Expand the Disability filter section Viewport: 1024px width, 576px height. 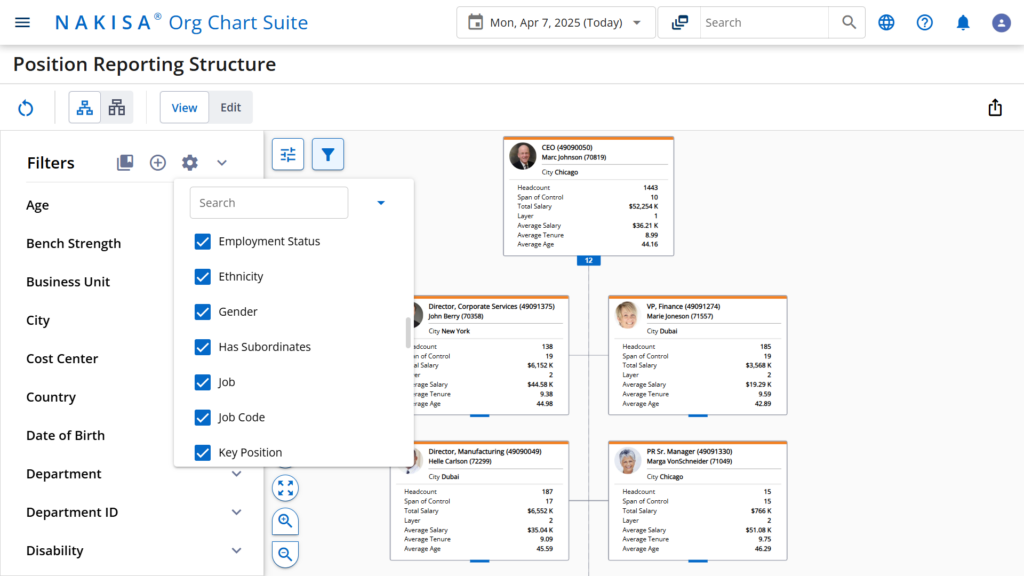tap(237, 551)
